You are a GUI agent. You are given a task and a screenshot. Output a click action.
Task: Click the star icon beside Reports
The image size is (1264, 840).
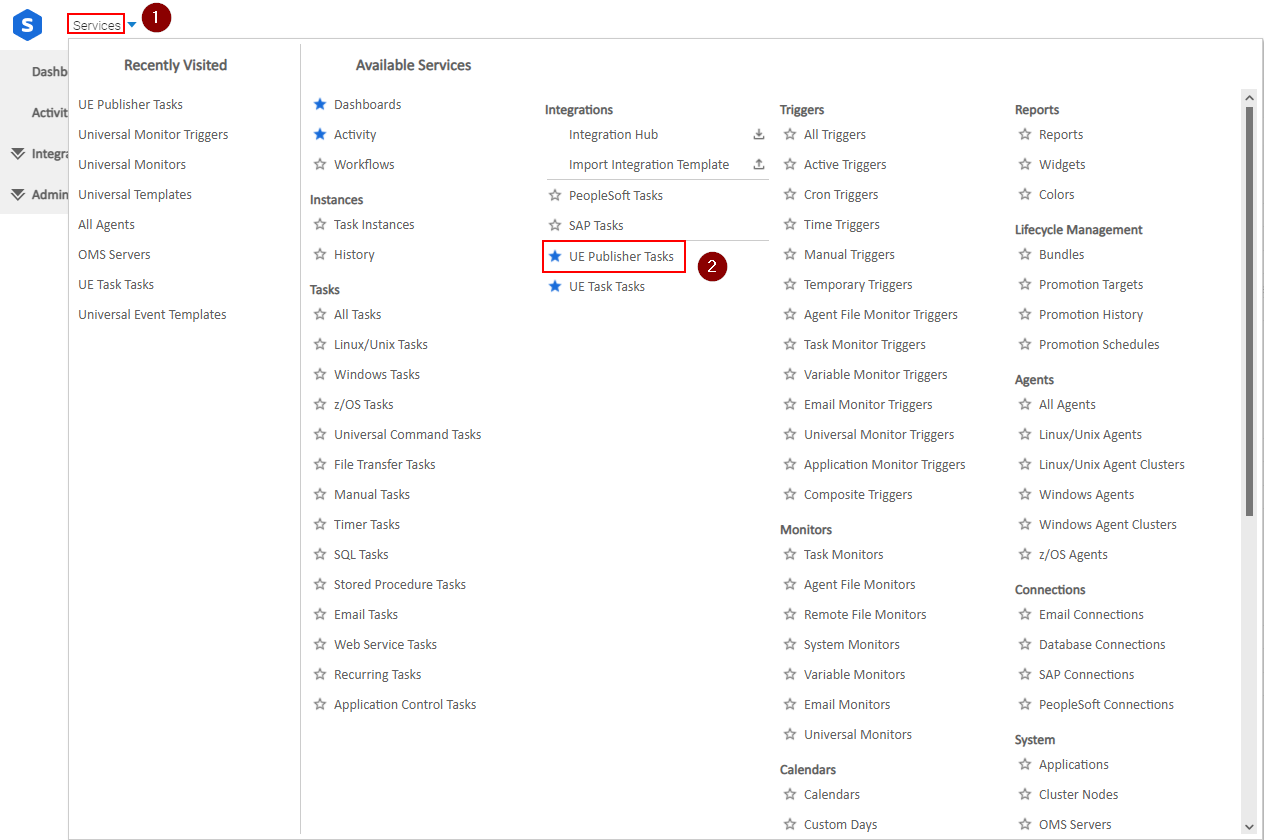point(1024,135)
